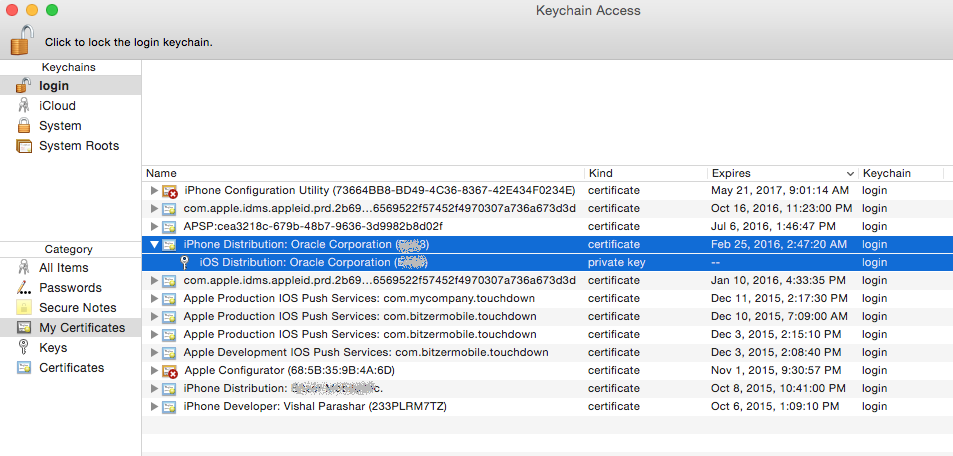The width and height of the screenshot is (953, 456).
Task: Click the Secure Notes yellow note icon
Action: click(x=24, y=308)
